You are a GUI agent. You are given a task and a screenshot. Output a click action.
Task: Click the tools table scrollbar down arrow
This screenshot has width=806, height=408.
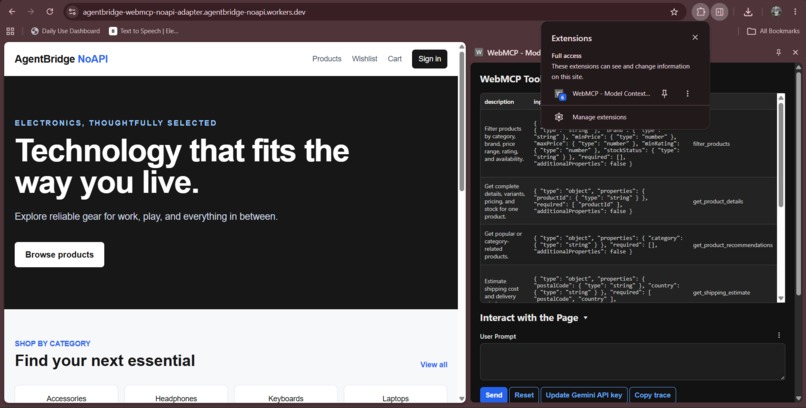pos(781,299)
